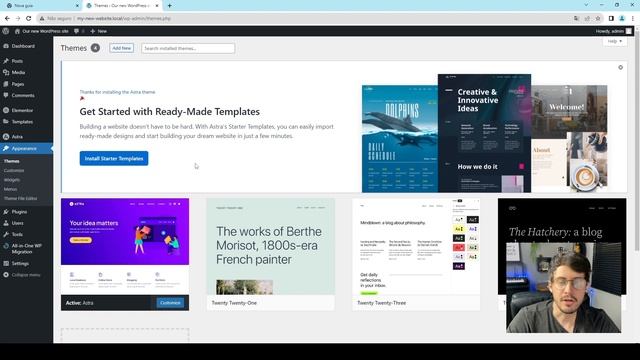Image resolution: width=640 pixels, height=360 pixels.
Task: Visit site via 'Our new WordPress site' link
Action: tap(42, 31)
